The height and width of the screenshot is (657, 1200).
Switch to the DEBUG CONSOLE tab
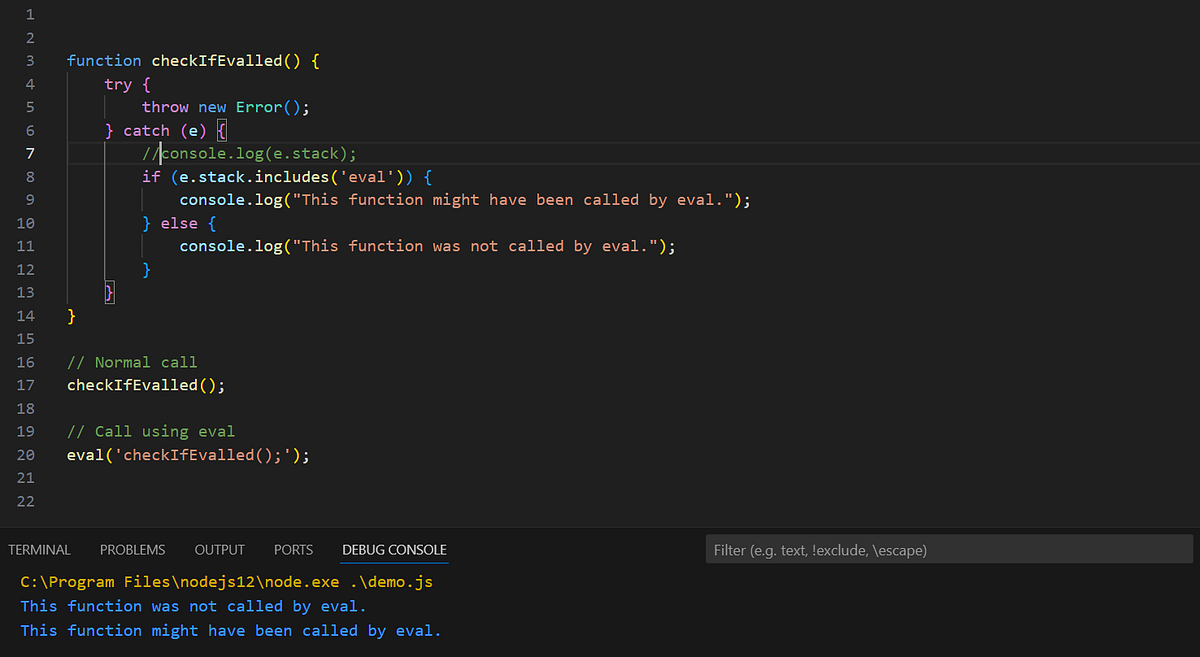point(395,549)
